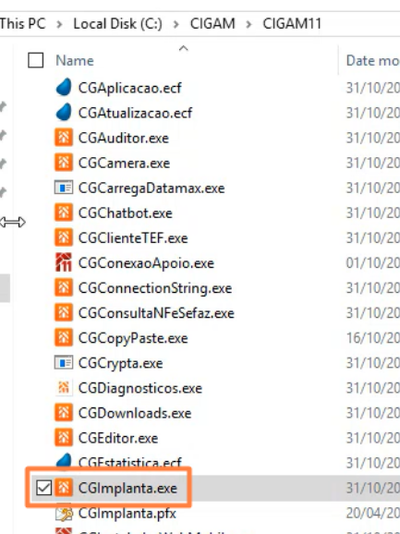Expand the chevron after This PC

pyautogui.click(x=59, y=24)
